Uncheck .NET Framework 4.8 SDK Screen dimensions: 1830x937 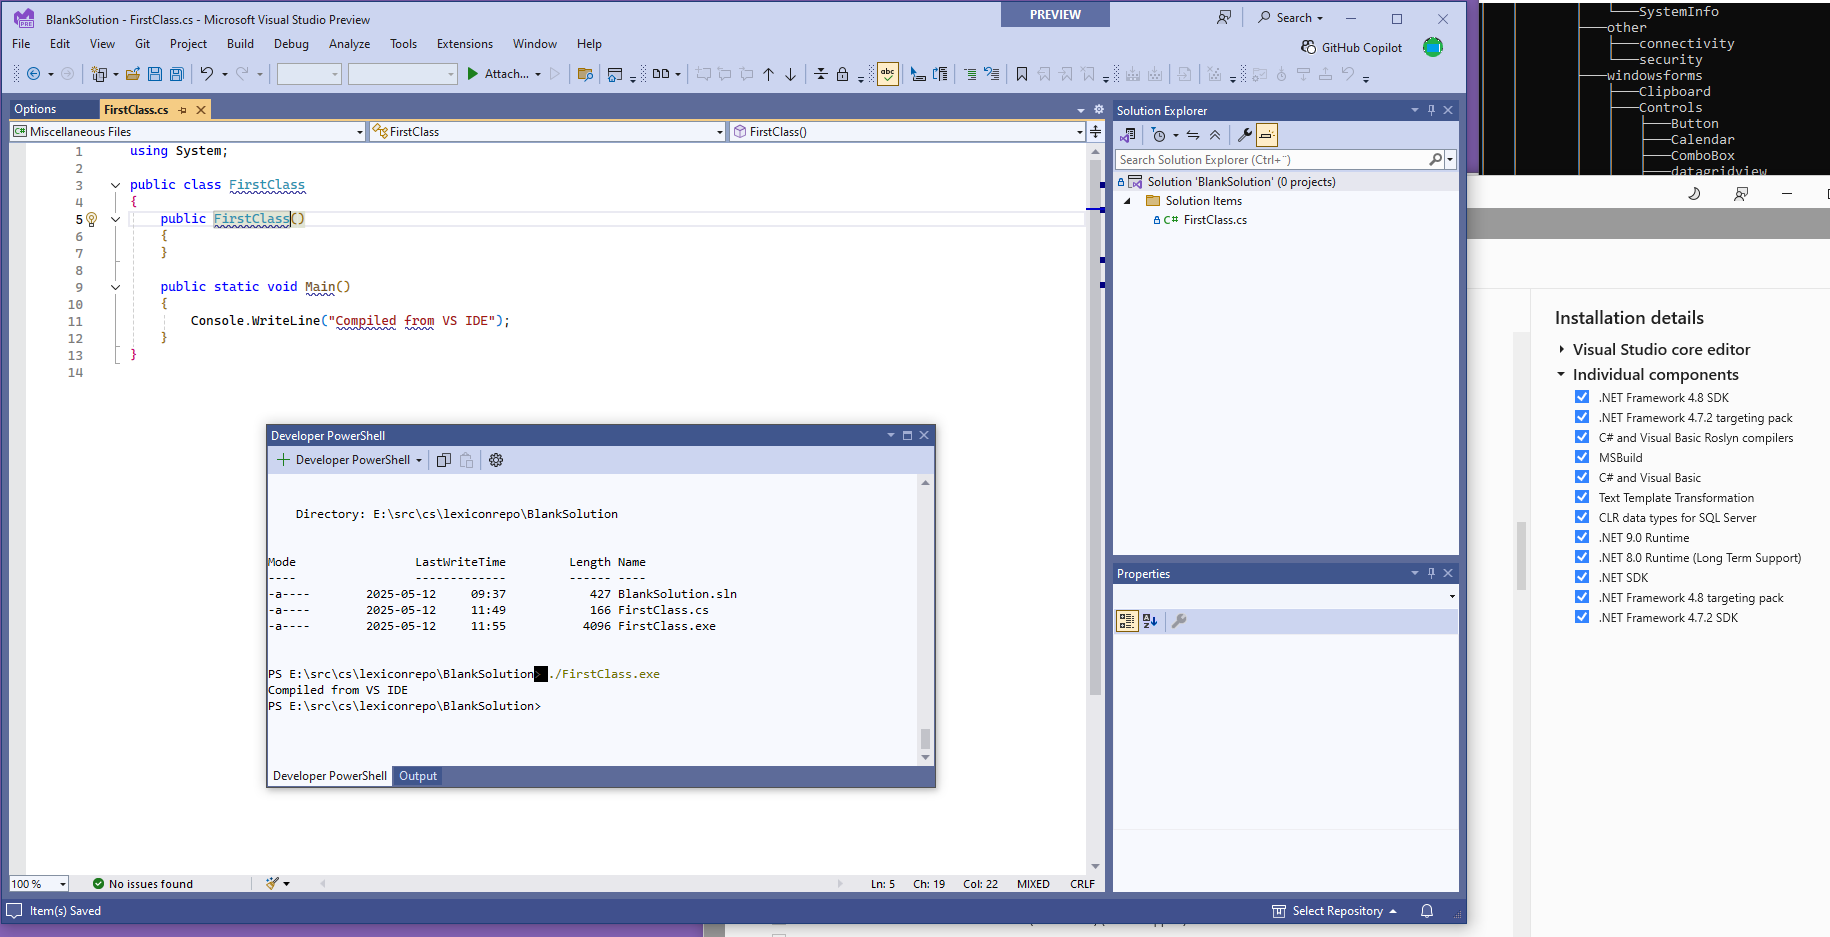click(x=1581, y=397)
